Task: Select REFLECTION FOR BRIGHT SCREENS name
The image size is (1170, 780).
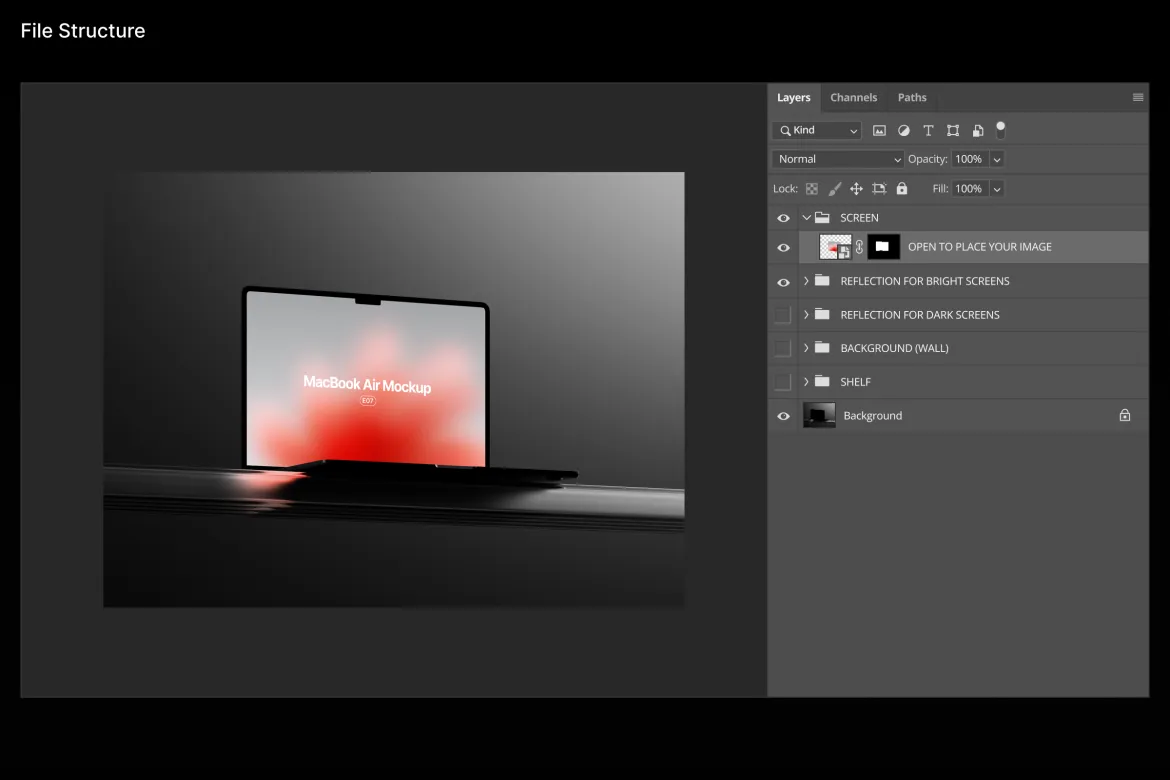Action: (925, 281)
